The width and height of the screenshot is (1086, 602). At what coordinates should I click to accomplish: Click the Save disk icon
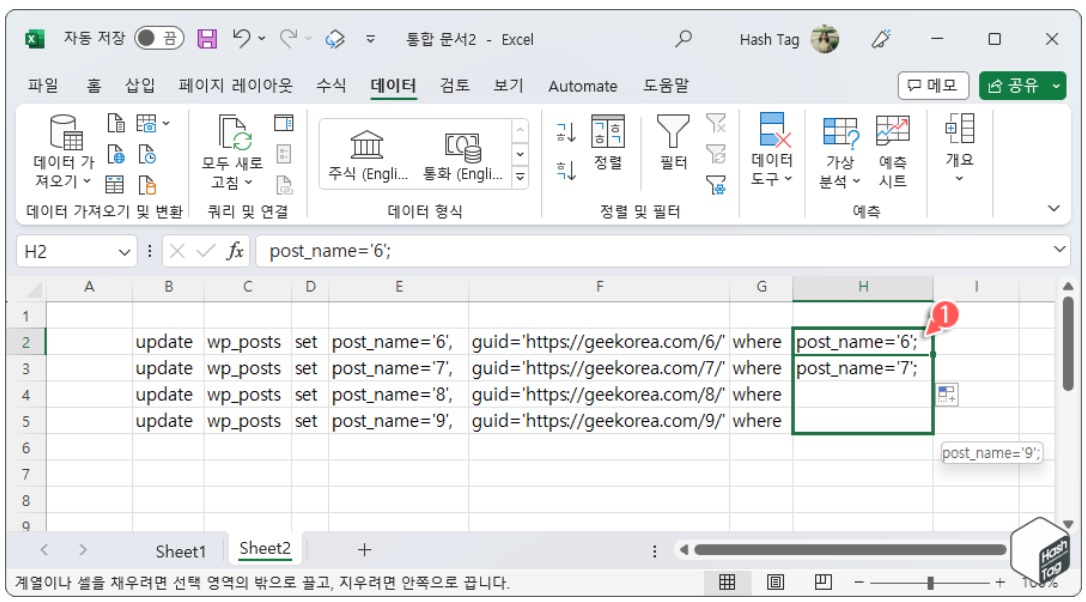[x=207, y=38]
